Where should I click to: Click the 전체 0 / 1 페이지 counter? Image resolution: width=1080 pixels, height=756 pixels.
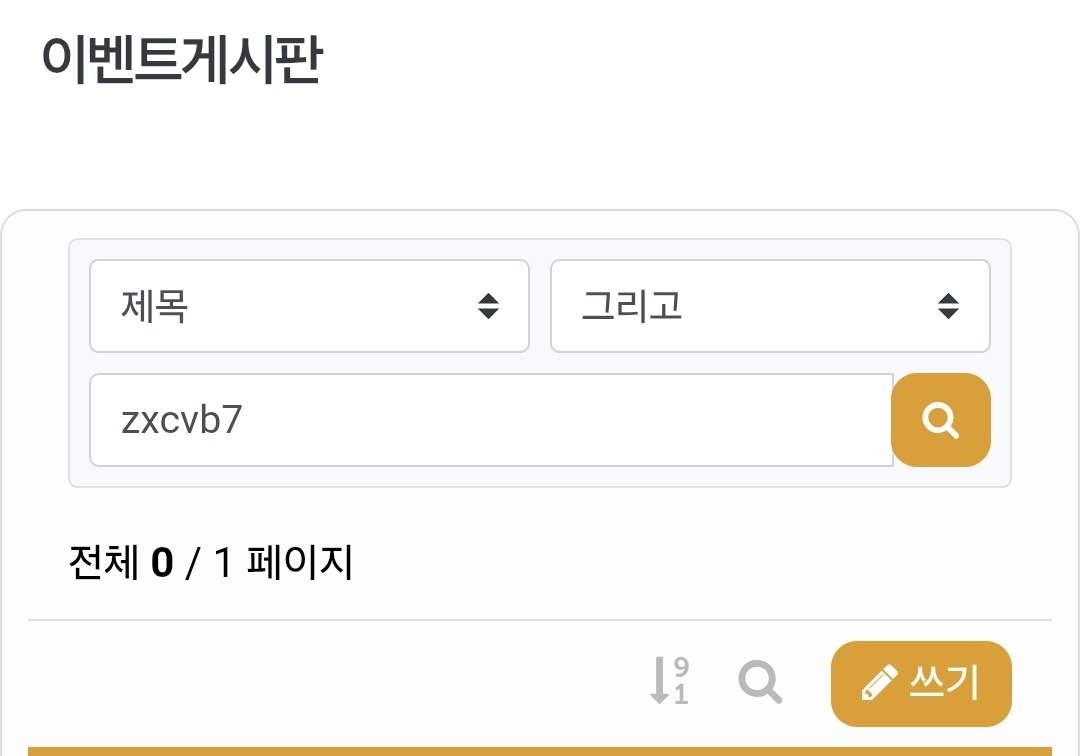pos(210,563)
